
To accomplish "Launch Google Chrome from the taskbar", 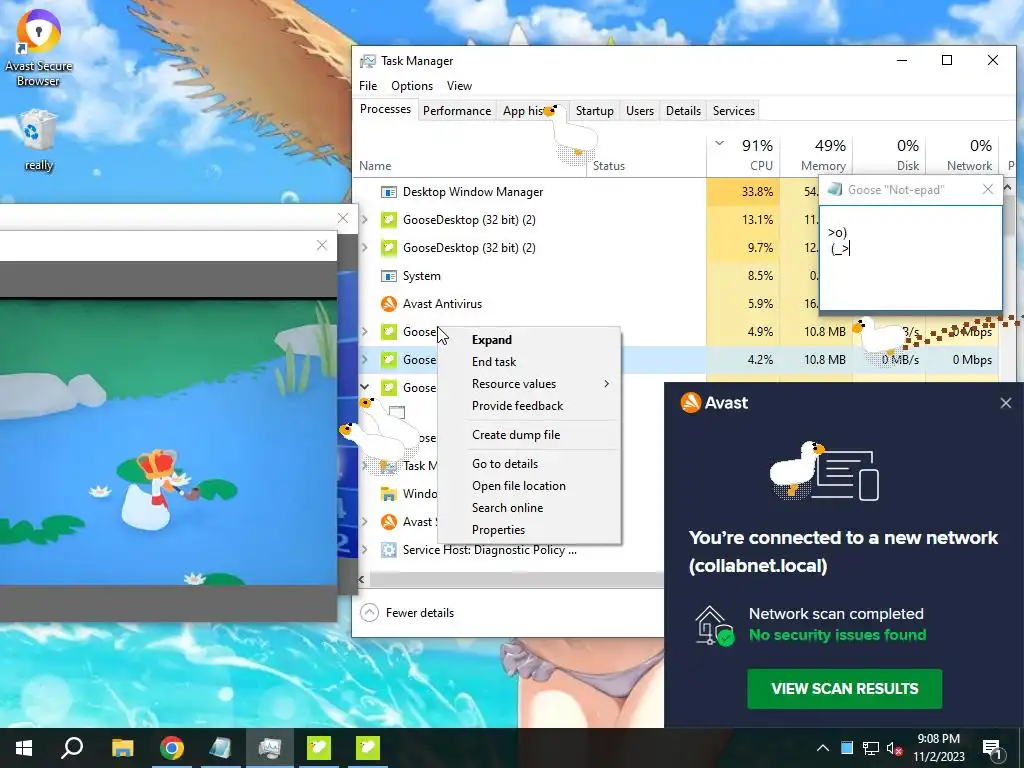I will tap(172, 748).
